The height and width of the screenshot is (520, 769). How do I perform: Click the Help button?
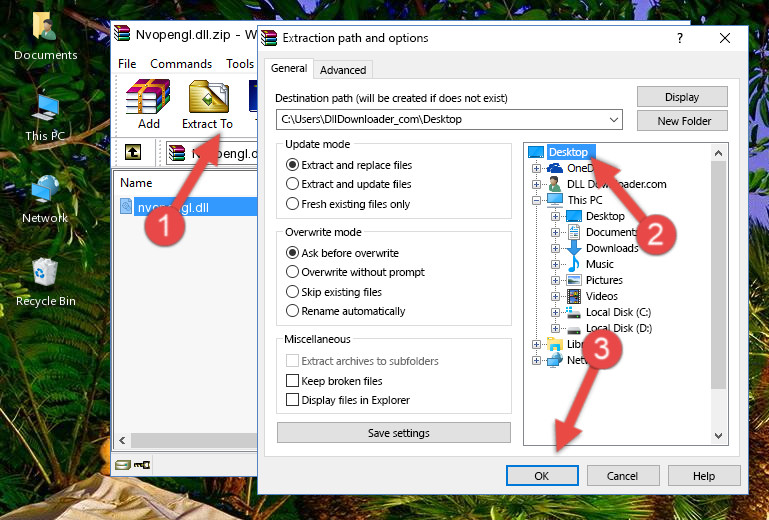704,475
